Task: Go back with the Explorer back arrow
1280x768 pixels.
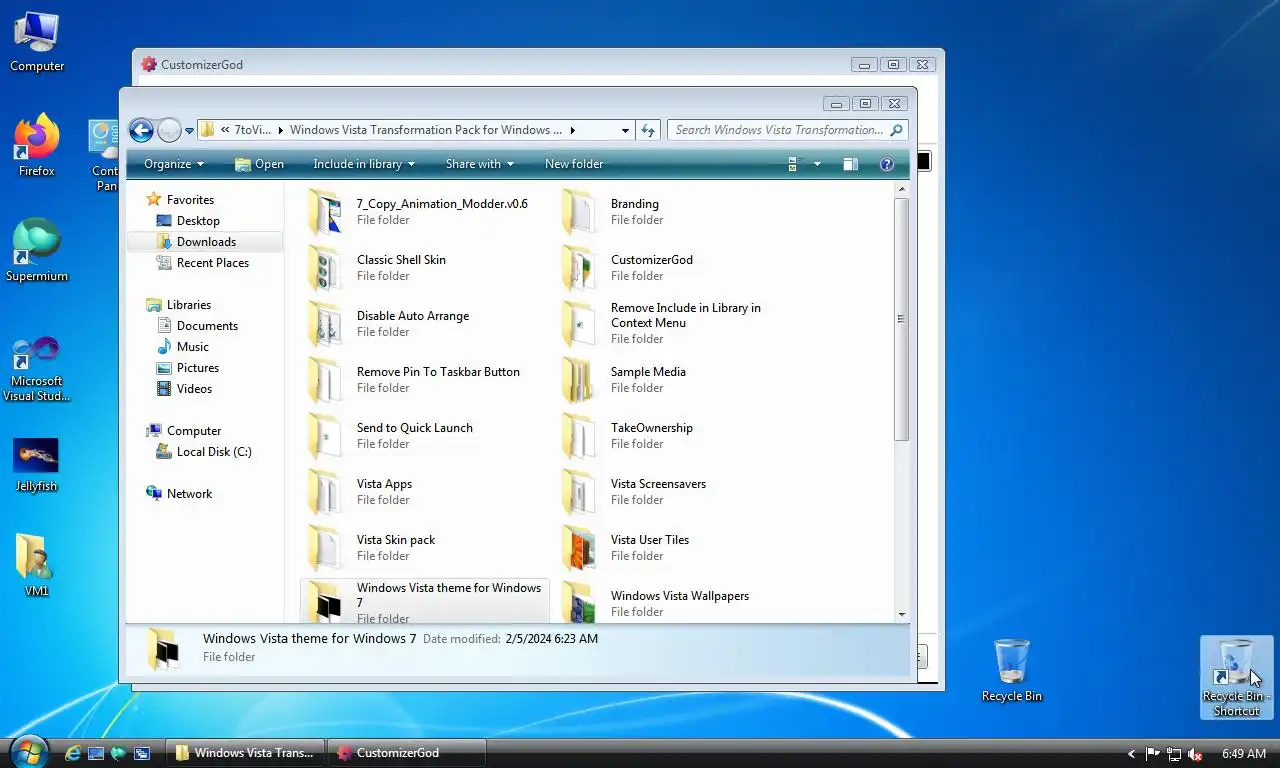Action: click(x=141, y=130)
